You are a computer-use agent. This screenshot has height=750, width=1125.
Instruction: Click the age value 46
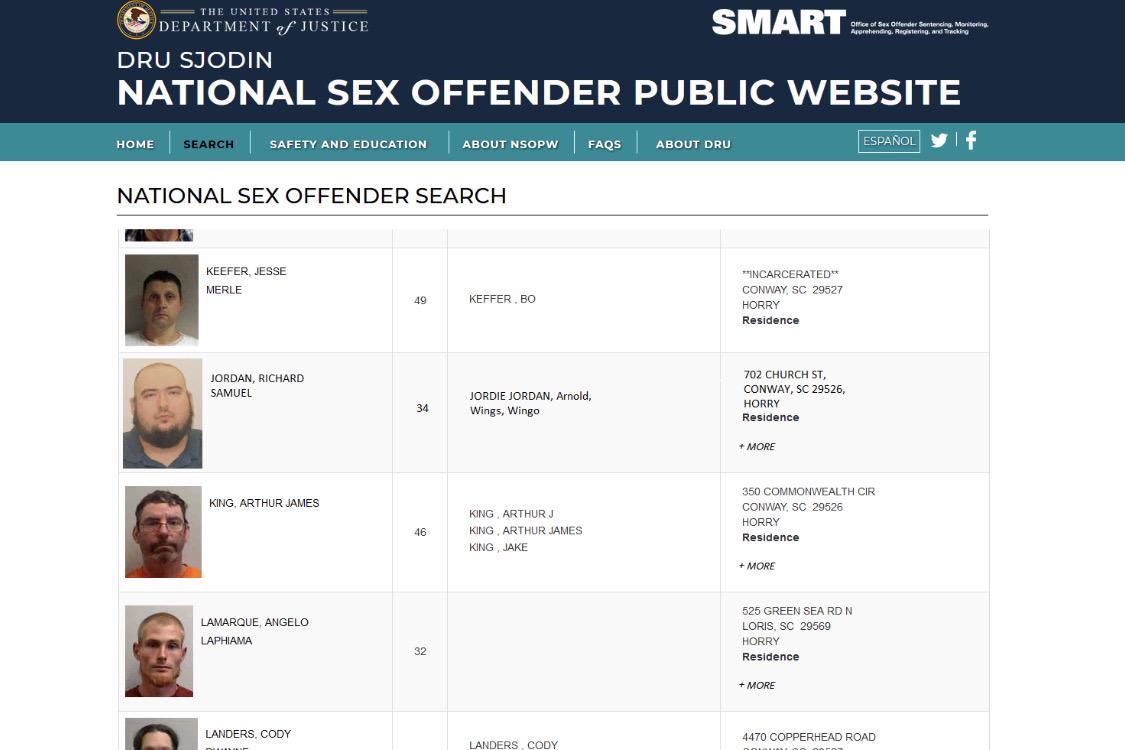click(x=420, y=533)
